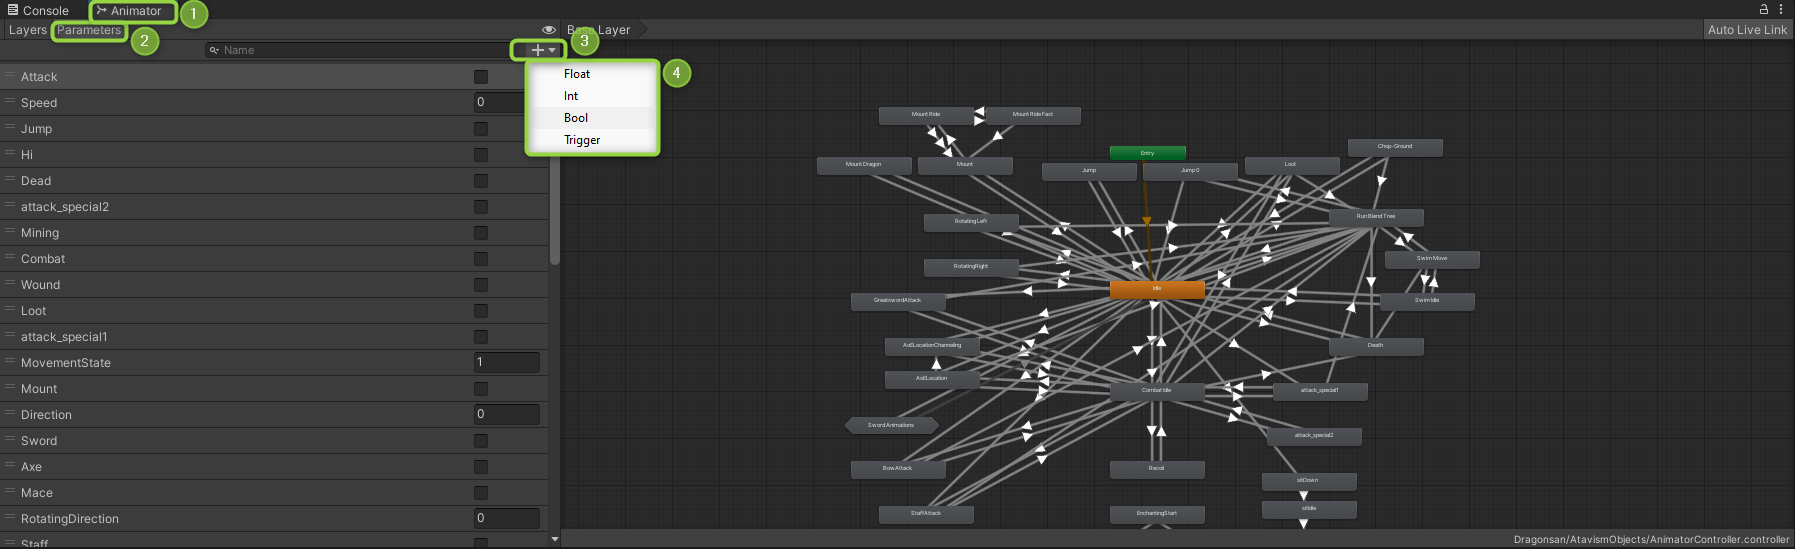Click the scroll down arrow below parameter list
Image resolution: width=1795 pixels, height=549 pixels.
click(555, 539)
